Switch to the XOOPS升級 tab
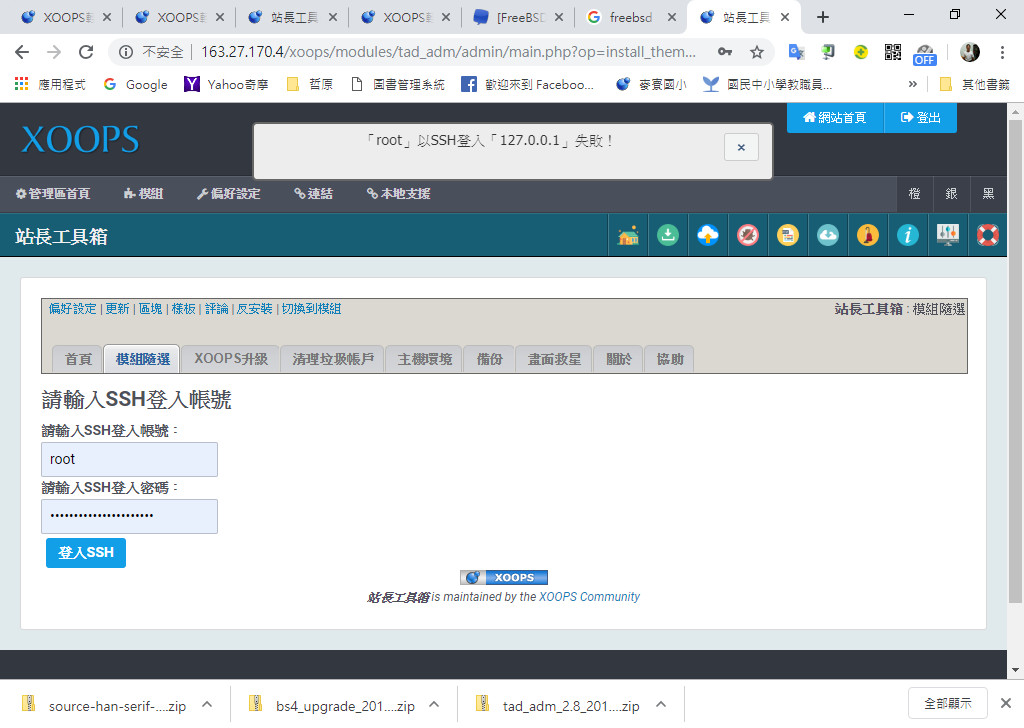 (x=231, y=359)
